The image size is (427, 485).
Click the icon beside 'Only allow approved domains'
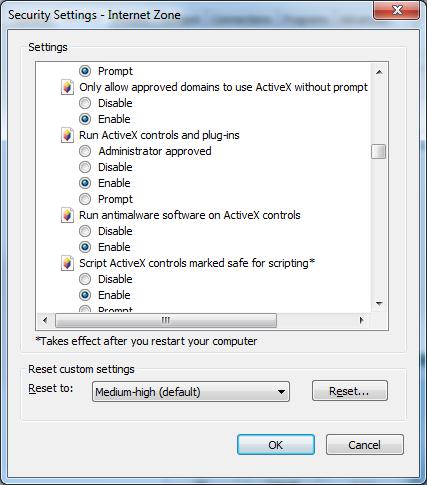tap(67, 87)
